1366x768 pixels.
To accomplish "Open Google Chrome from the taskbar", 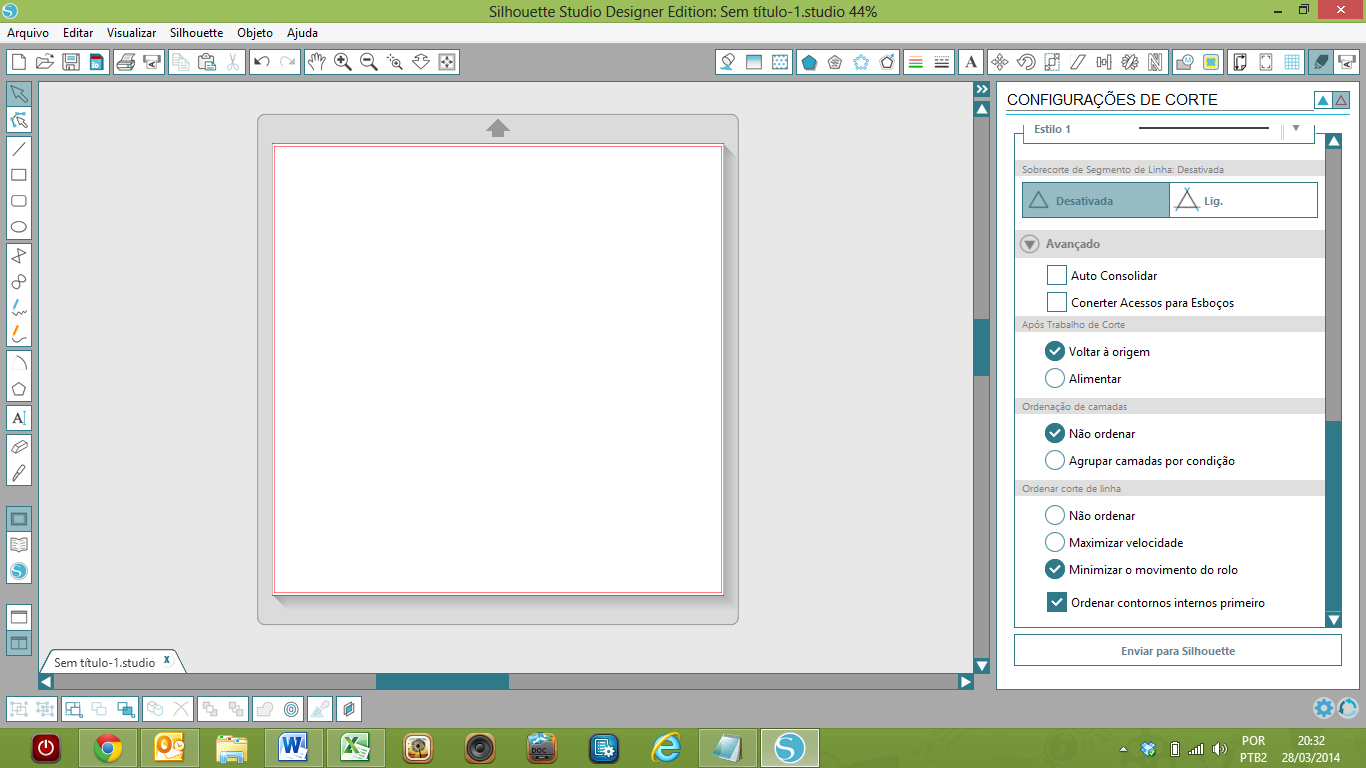I will (x=107, y=747).
